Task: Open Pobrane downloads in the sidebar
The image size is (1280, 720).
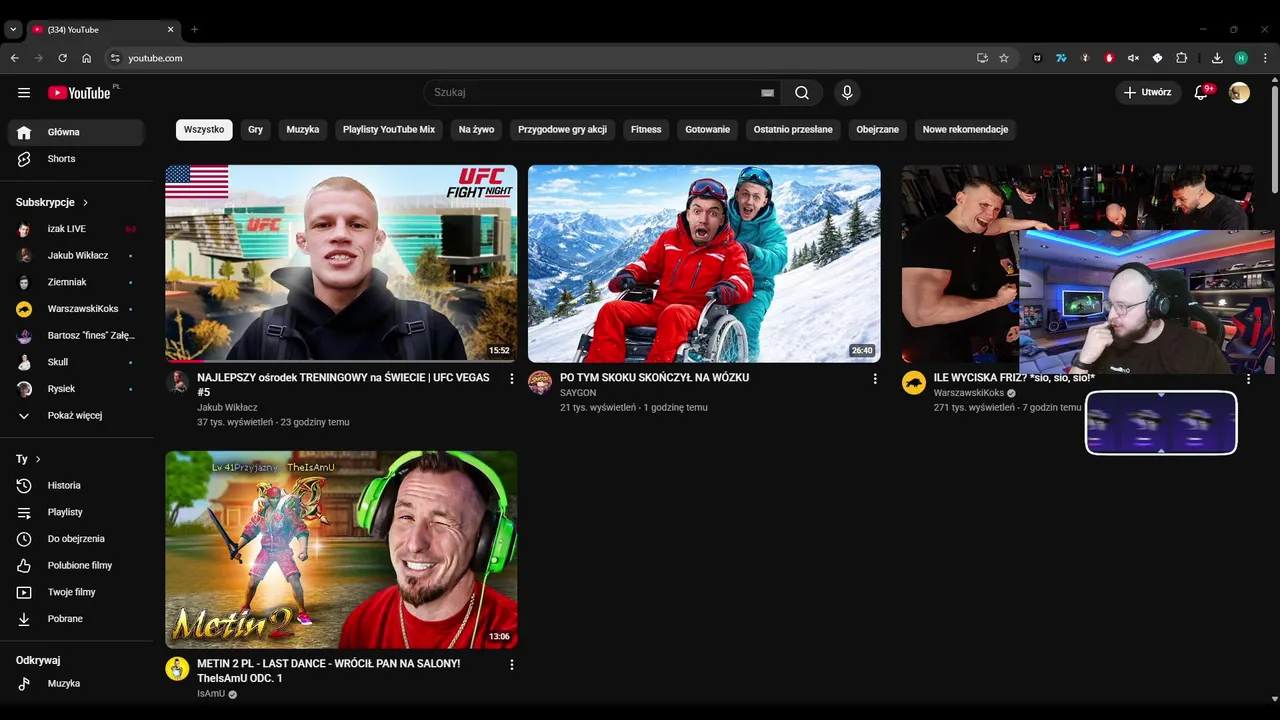Action: coord(76,619)
